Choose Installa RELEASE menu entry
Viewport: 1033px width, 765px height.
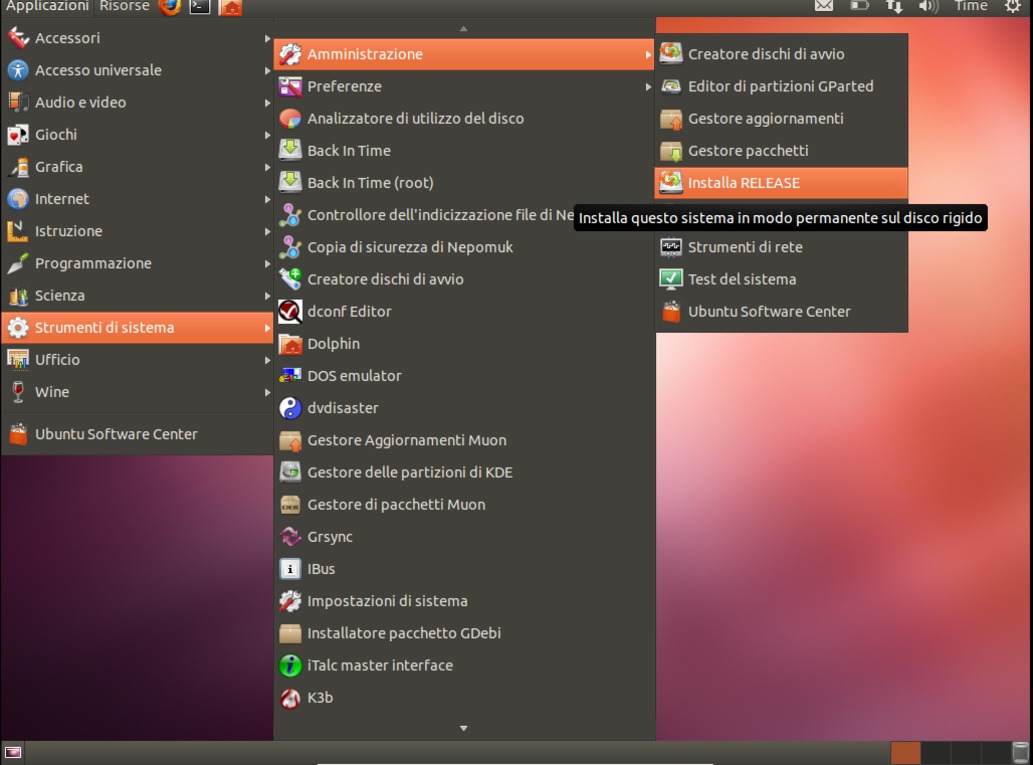pyautogui.click(x=781, y=183)
